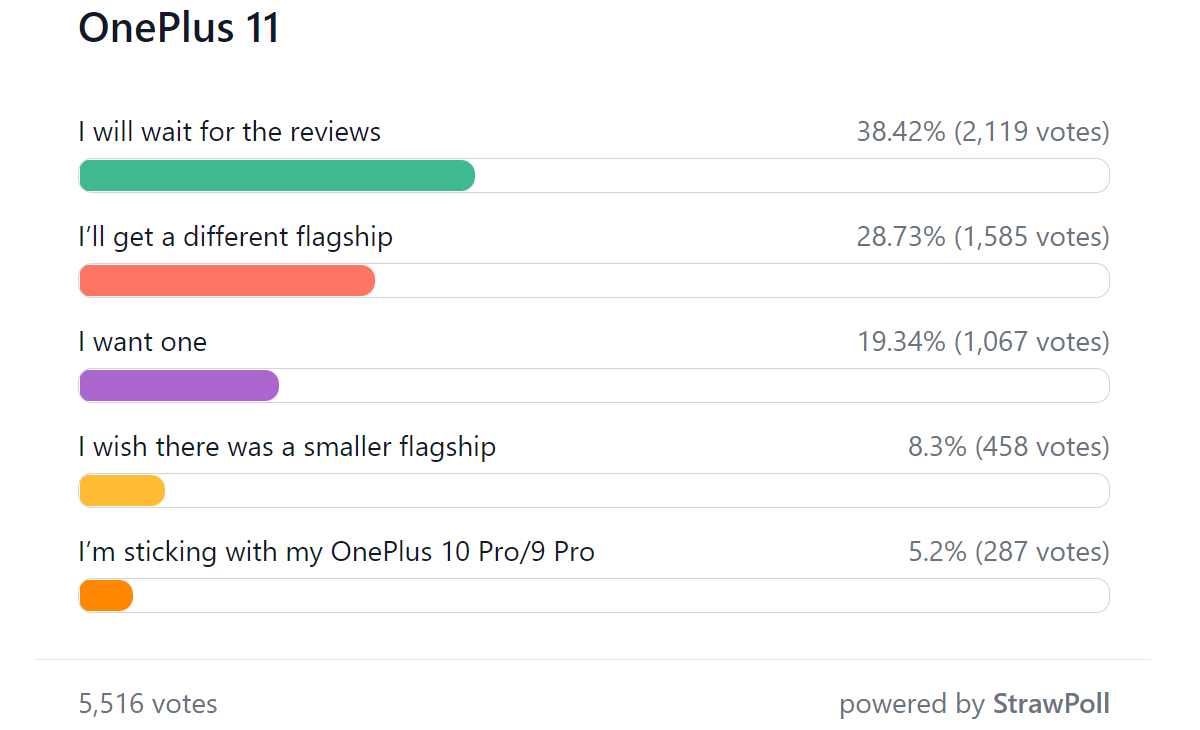Click the green bar for waiting reviews

(277, 176)
